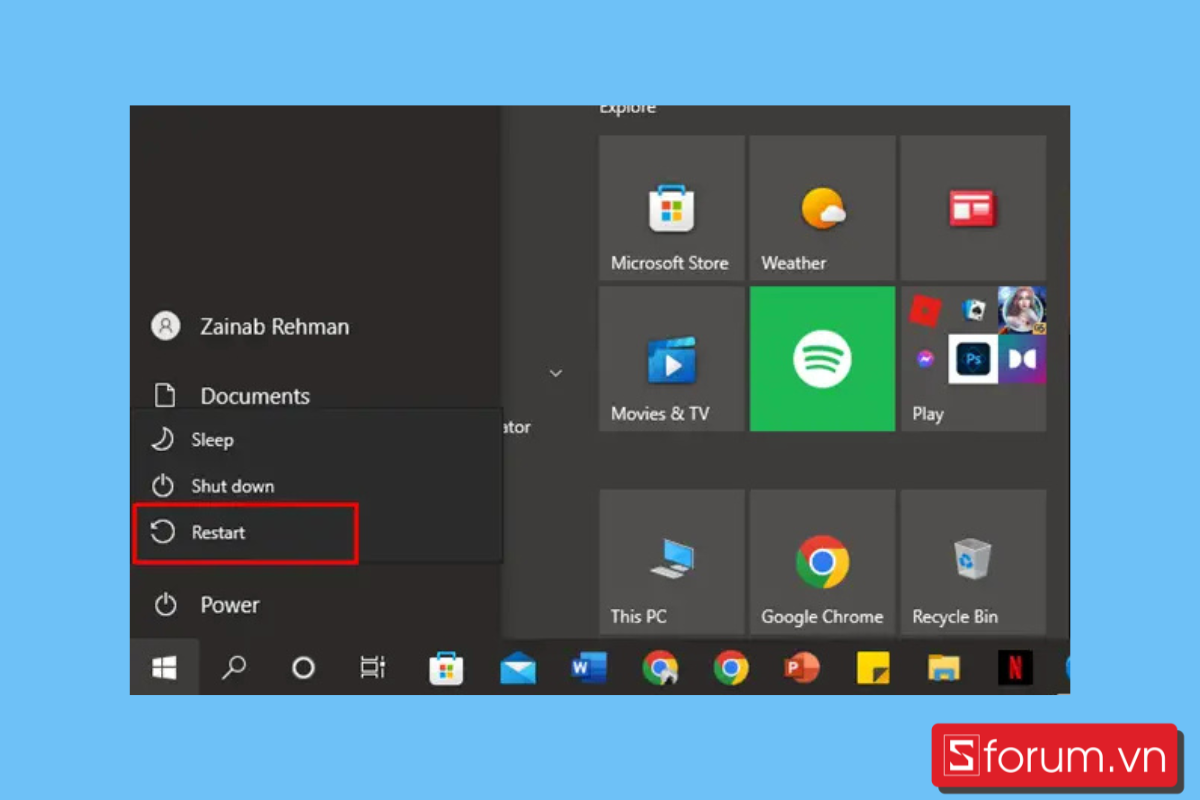Open the Weather tile

(x=822, y=208)
